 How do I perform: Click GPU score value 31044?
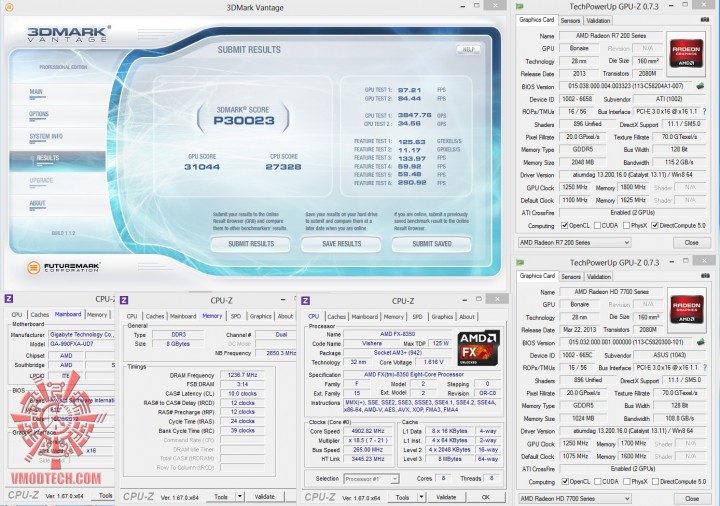[x=202, y=167]
